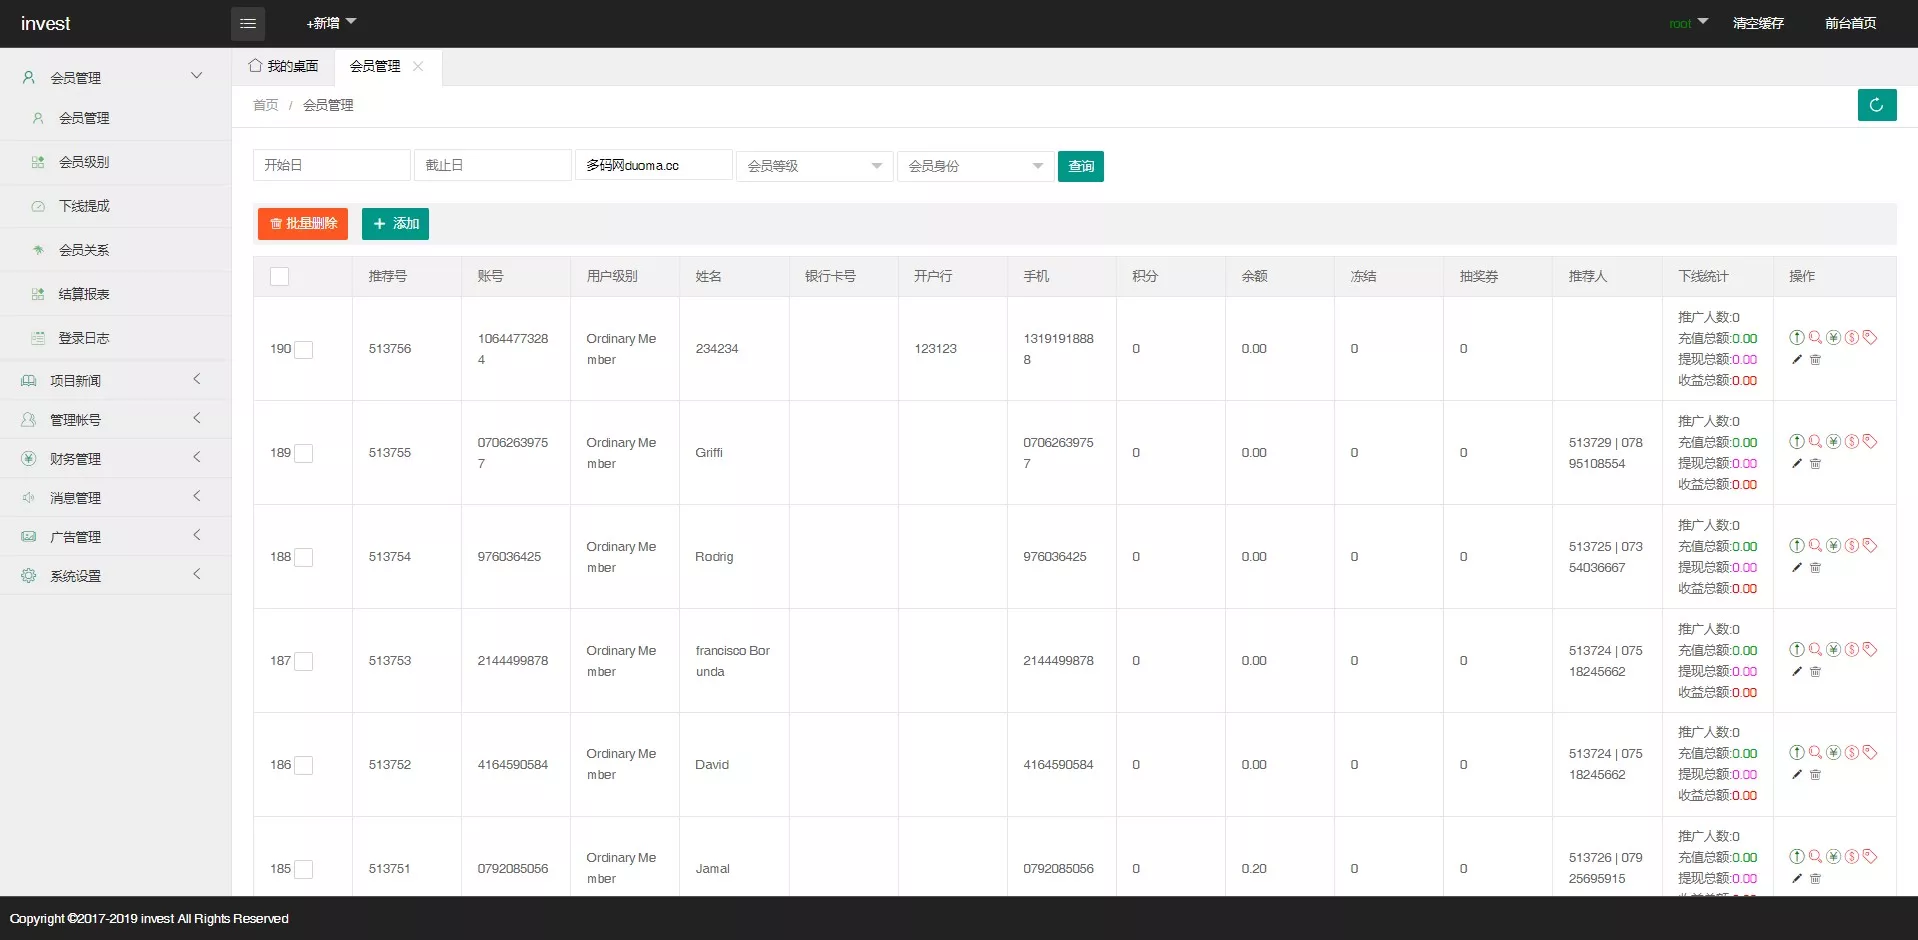The image size is (1918, 940).
Task: Click the magnifier search icon for member 513754
Action: click(x=1815, y=546)
